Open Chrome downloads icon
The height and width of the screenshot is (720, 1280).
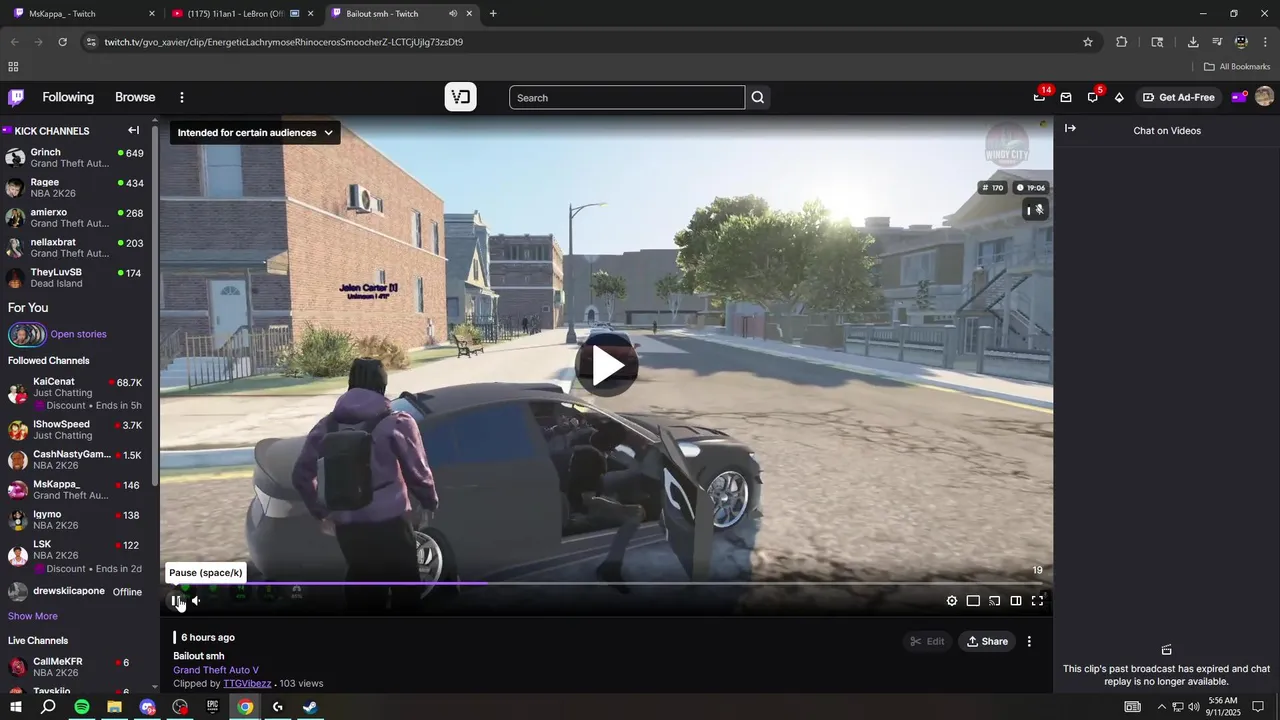(1193, 42)
